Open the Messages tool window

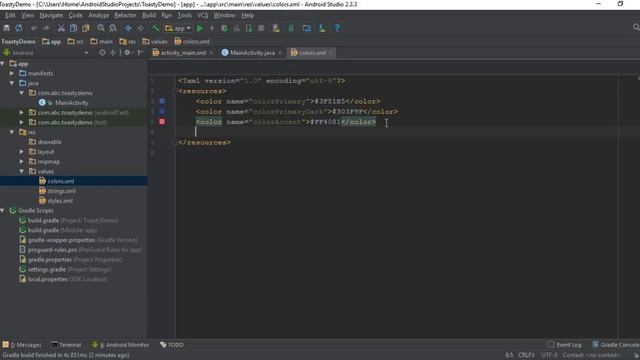pos(22,345)
